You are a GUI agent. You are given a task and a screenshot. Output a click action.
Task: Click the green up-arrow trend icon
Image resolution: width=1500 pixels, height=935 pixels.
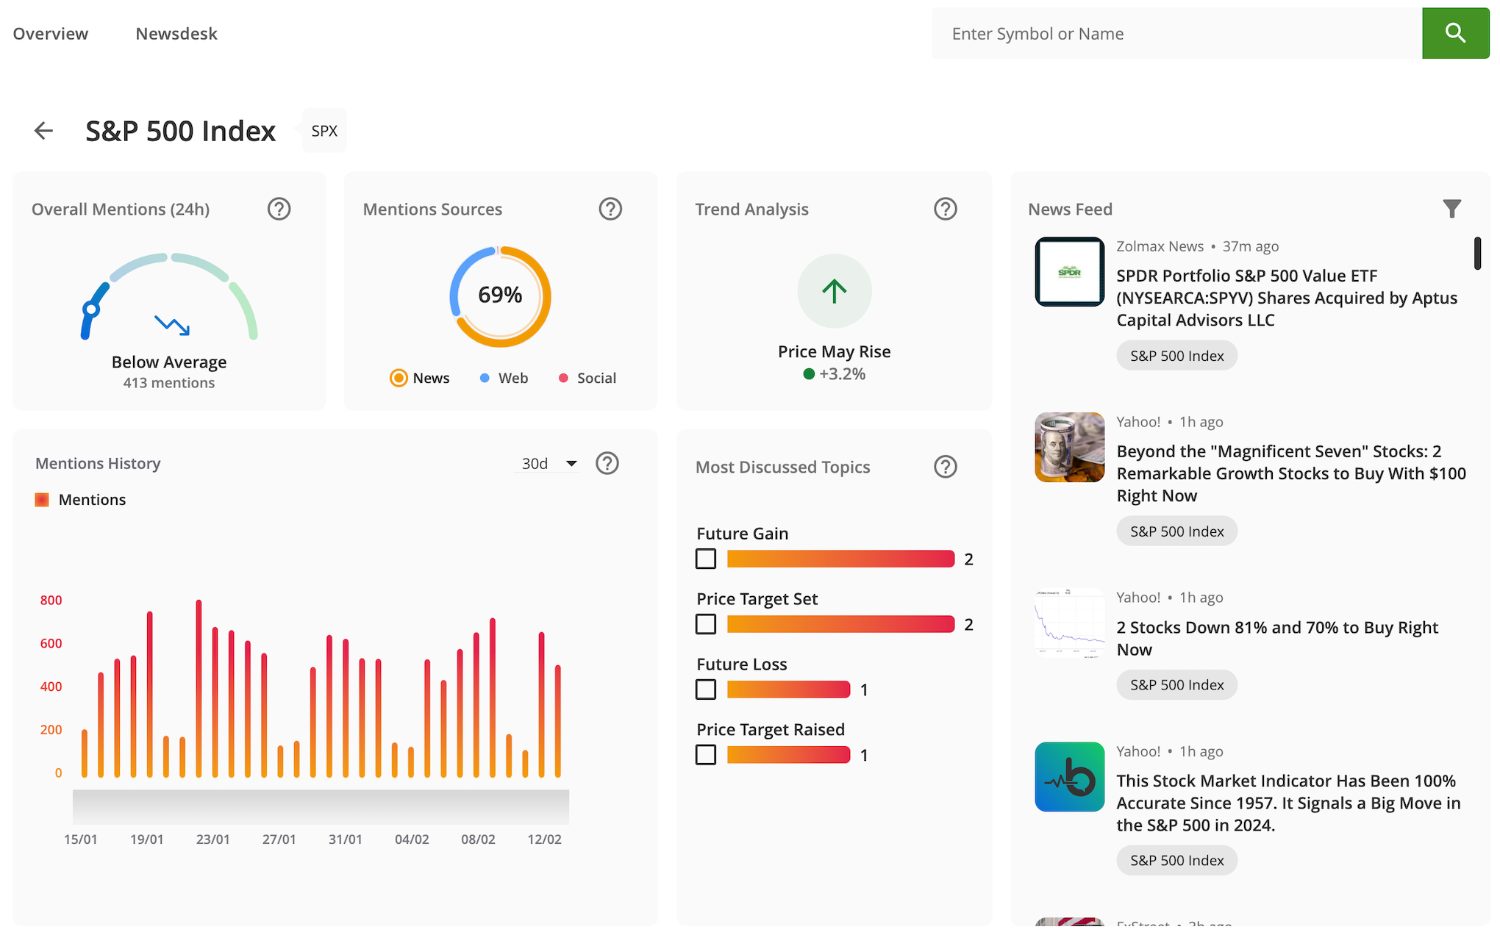(834, 291)
